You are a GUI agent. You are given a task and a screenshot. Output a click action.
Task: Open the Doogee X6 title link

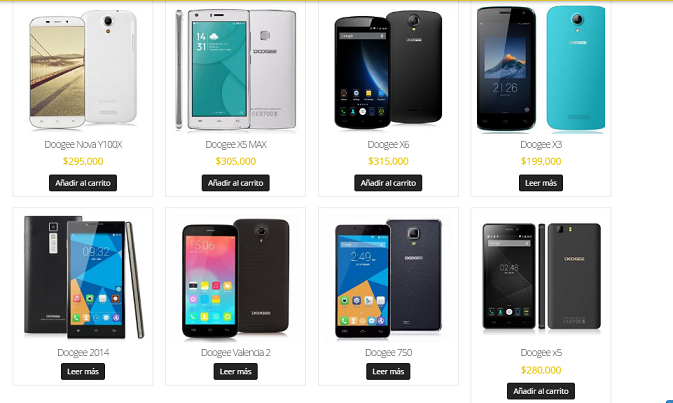point(388,145)
